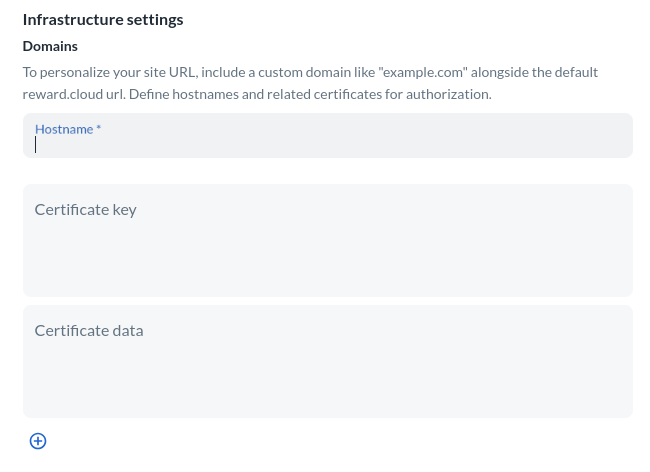Click the required asterisk beside Hostname
This screenshot has width=650, height=472.
(99, 129)
